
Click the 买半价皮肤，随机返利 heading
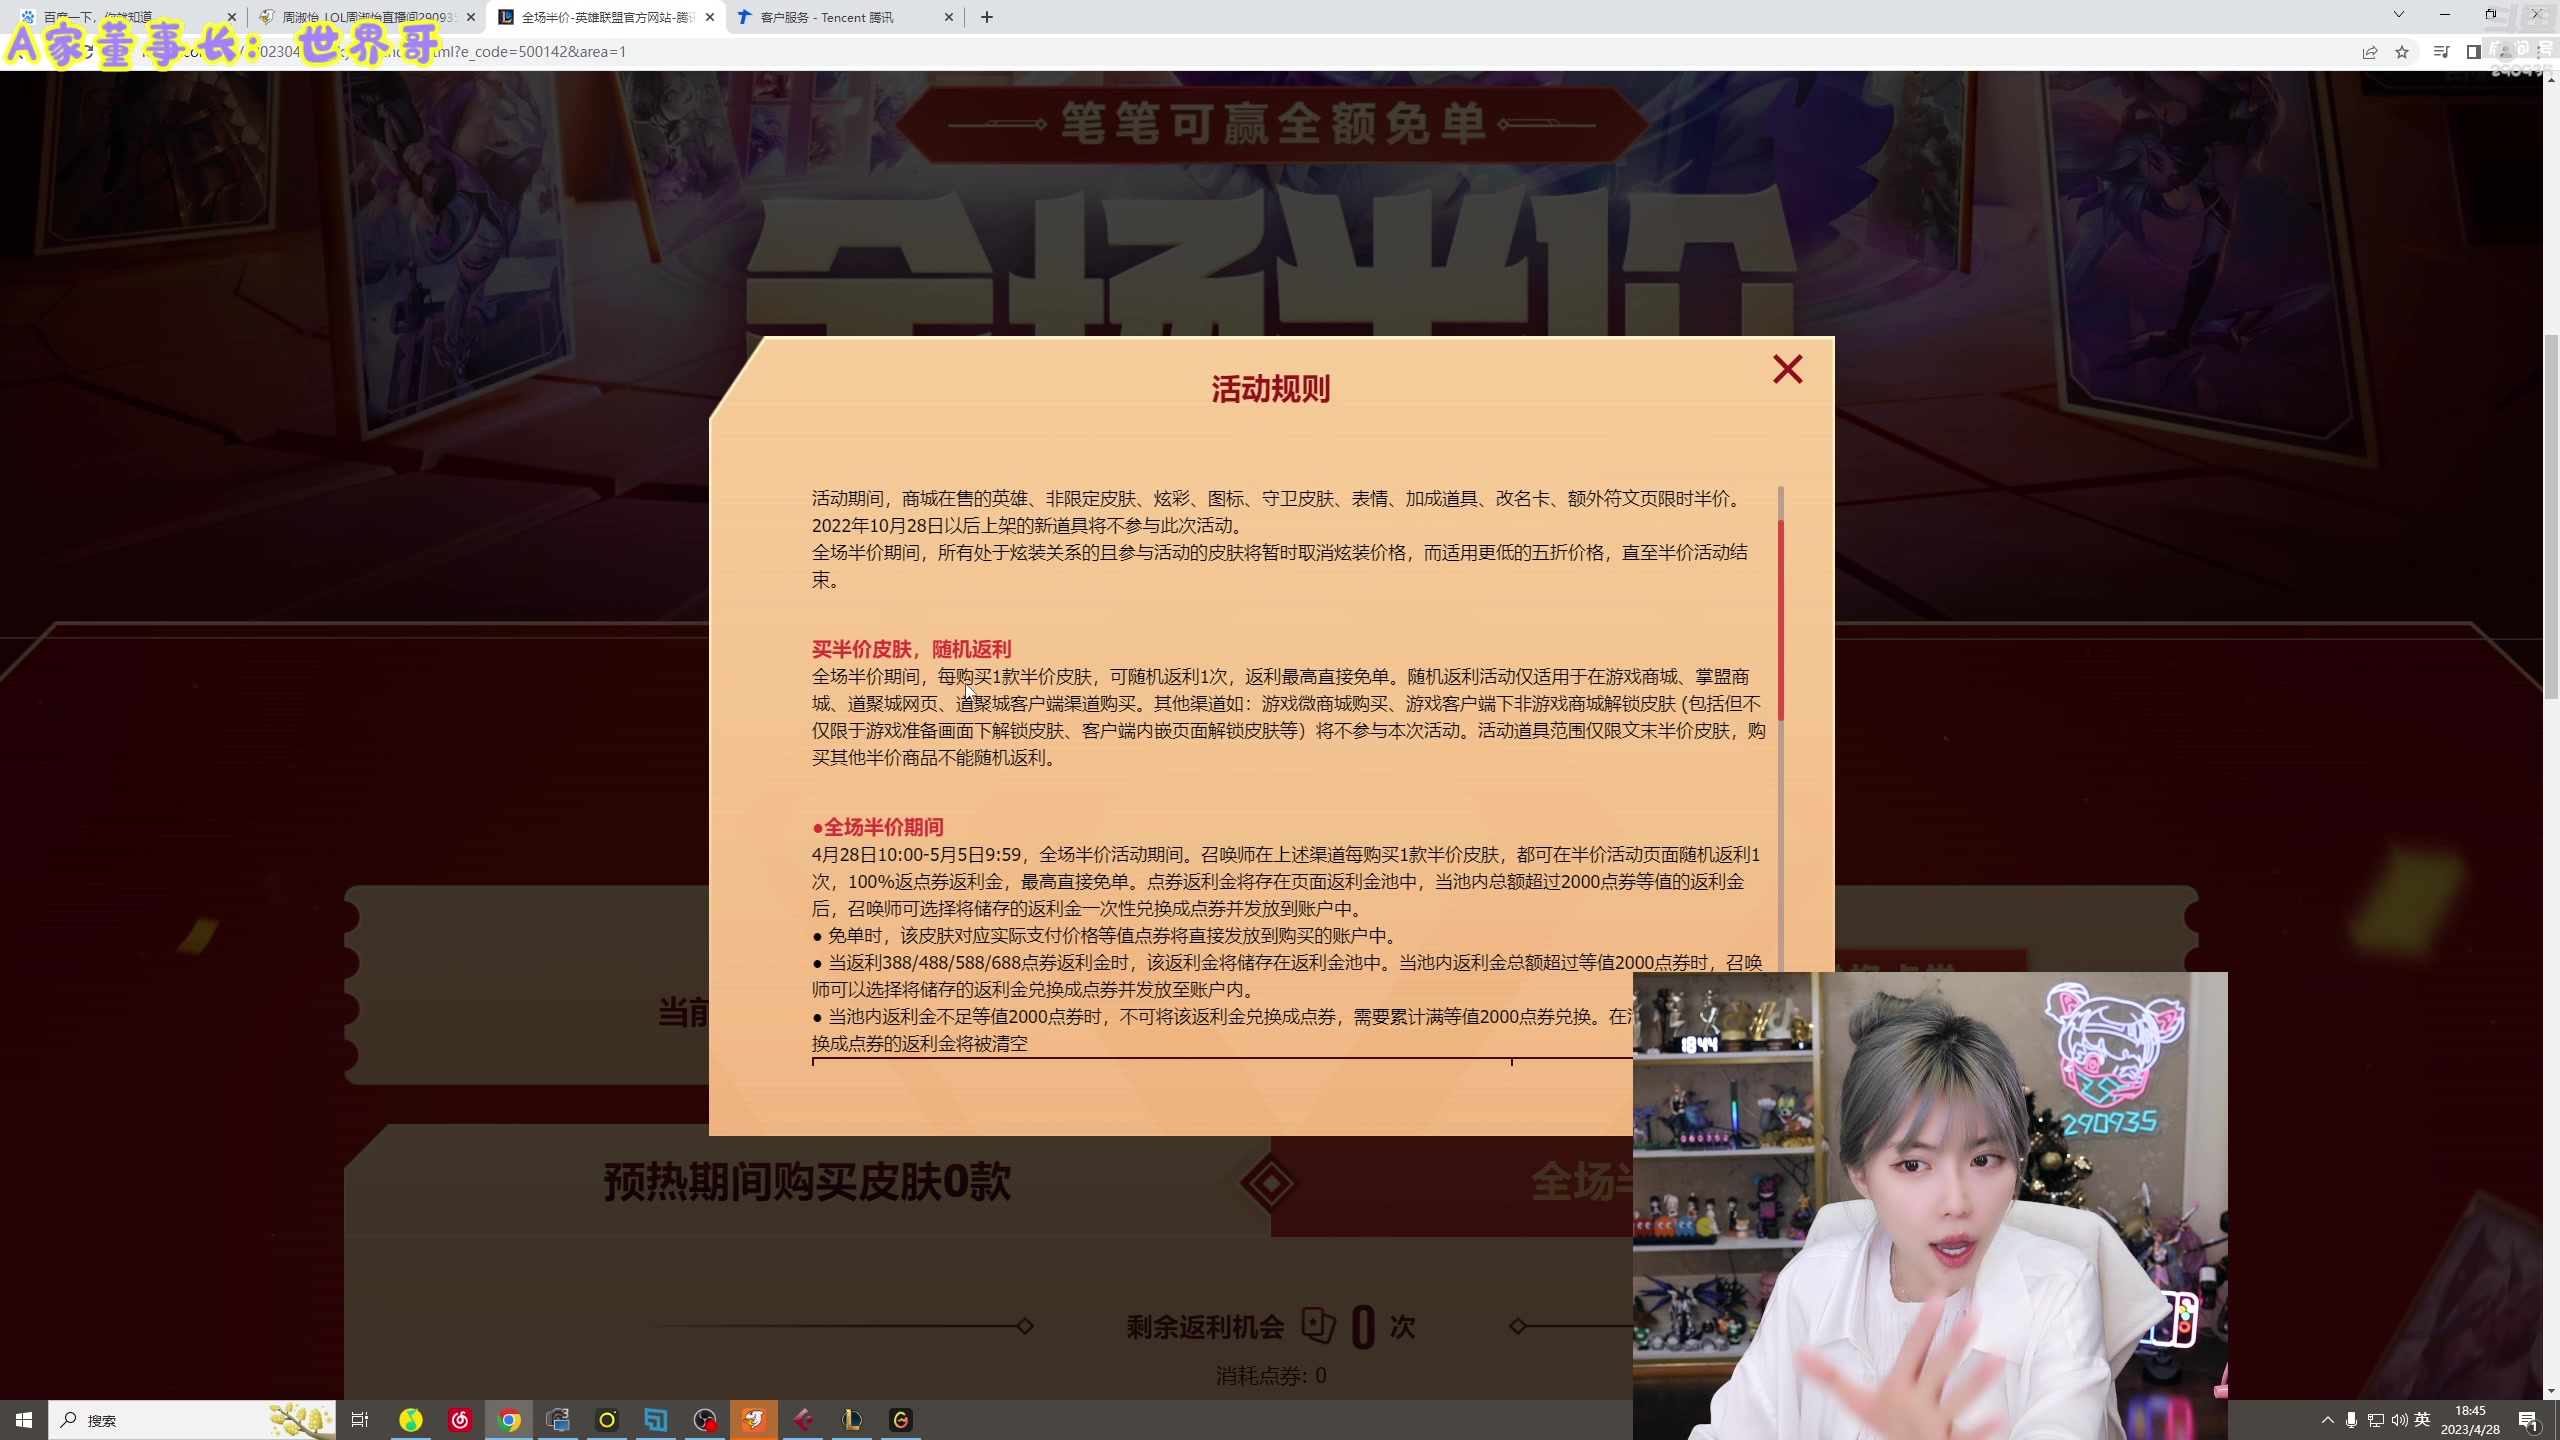pos(911,649)
